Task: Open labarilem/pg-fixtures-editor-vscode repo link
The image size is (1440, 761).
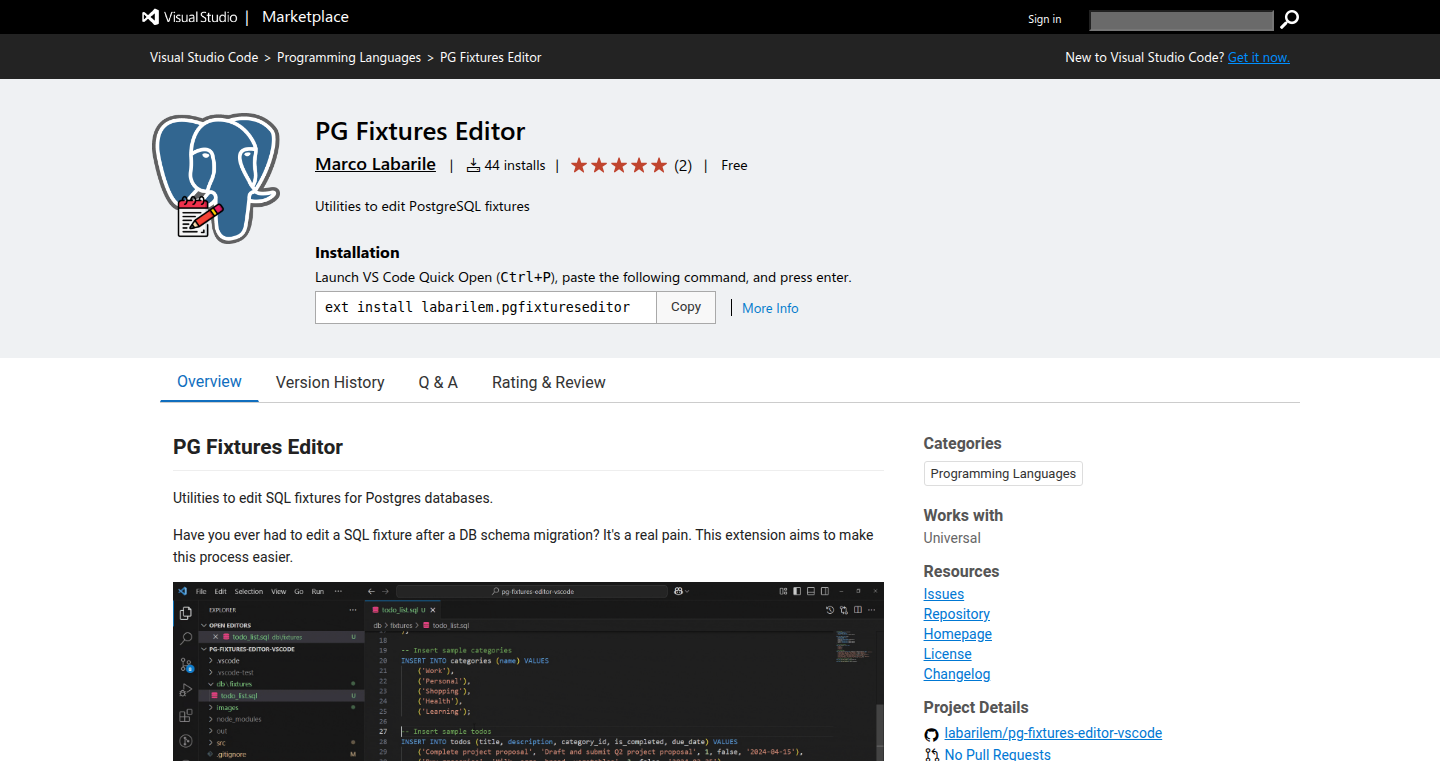Action: click(1053, 733)
